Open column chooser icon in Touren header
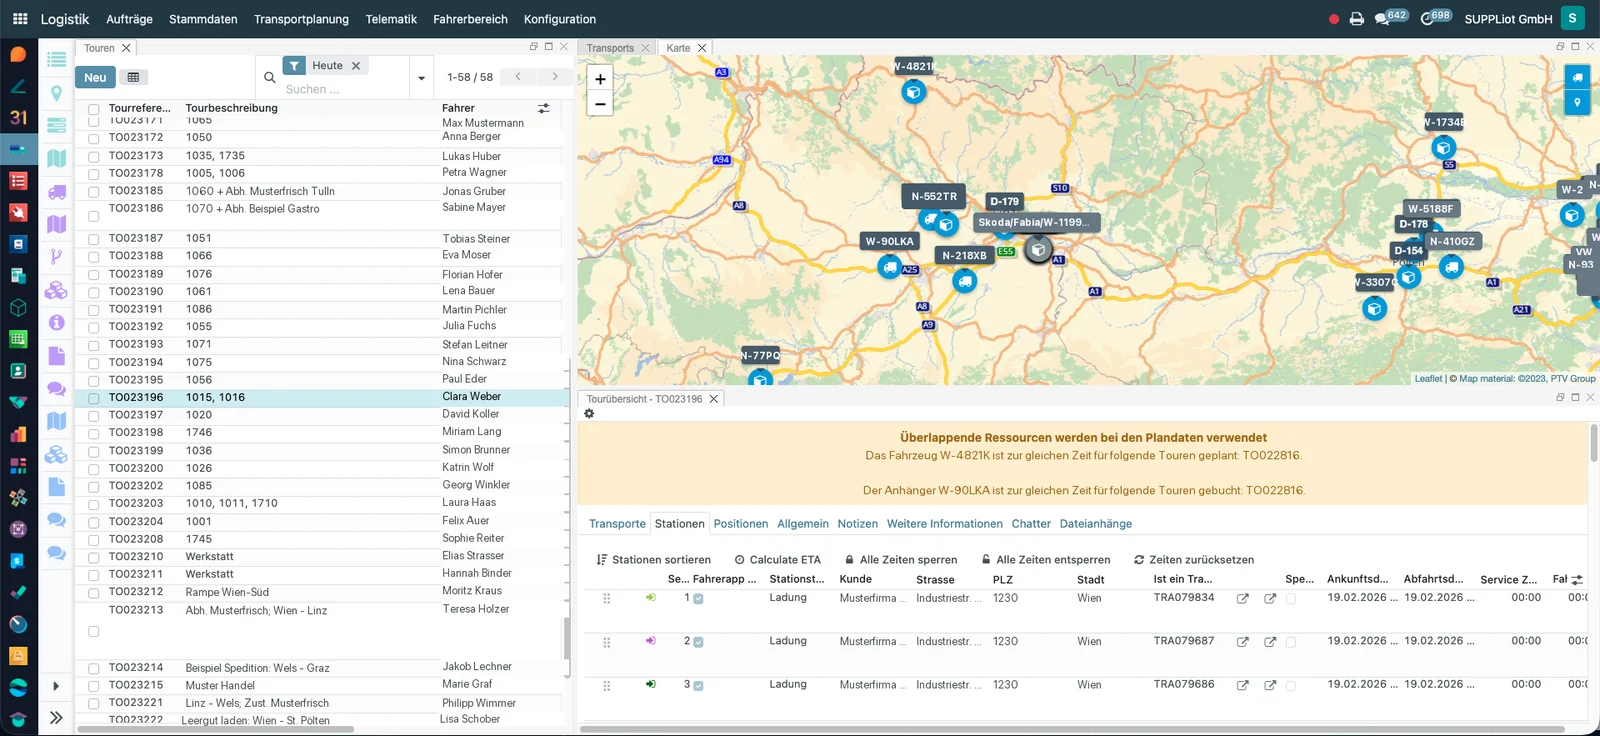This screenshot has width=1600, height=736. pyautogui.click(x=544, y=108)
